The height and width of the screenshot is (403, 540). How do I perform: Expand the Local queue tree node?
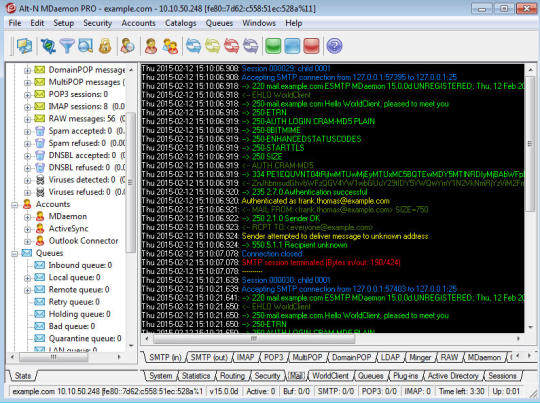(27, 278)
